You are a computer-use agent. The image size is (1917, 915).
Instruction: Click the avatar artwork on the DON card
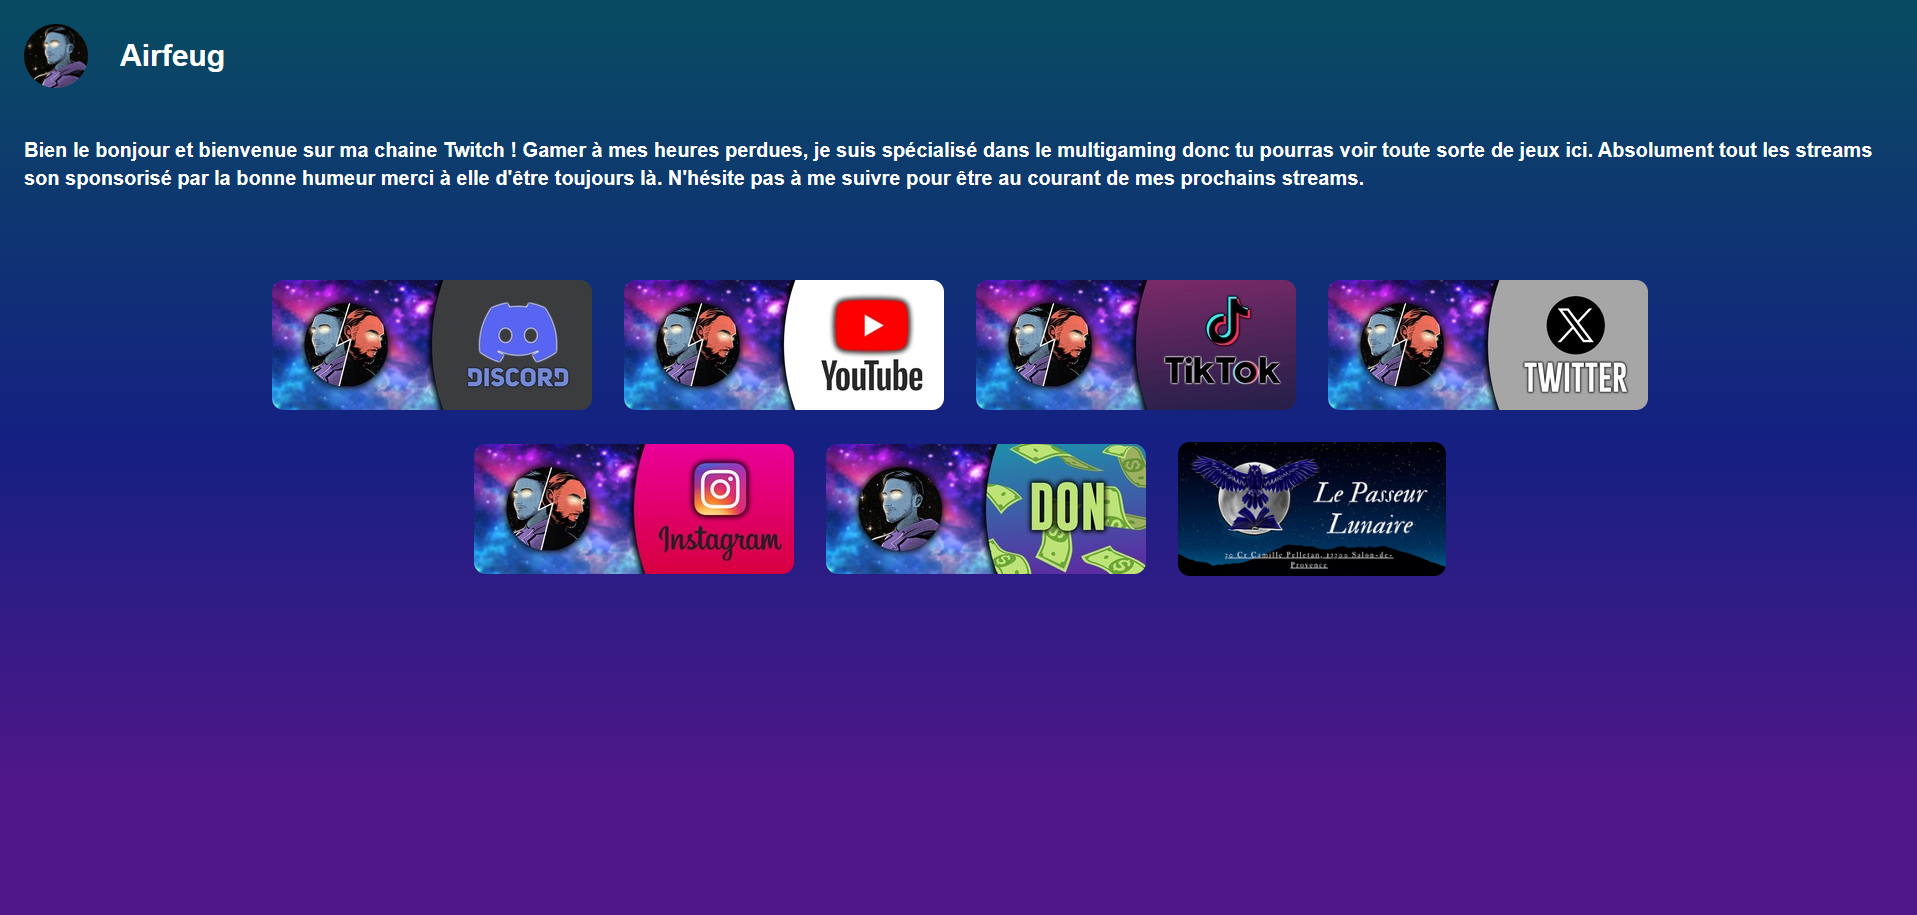tap(898, 508)
